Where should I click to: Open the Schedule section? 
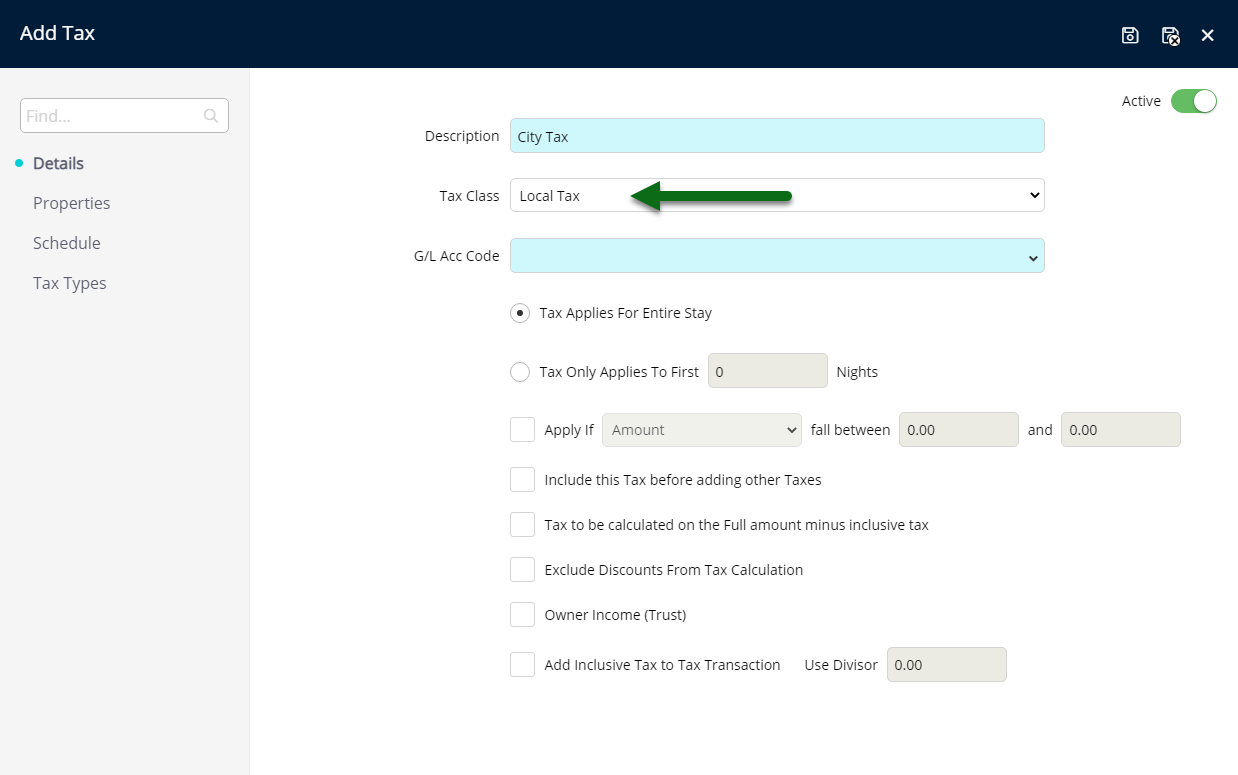click(67, 243)
